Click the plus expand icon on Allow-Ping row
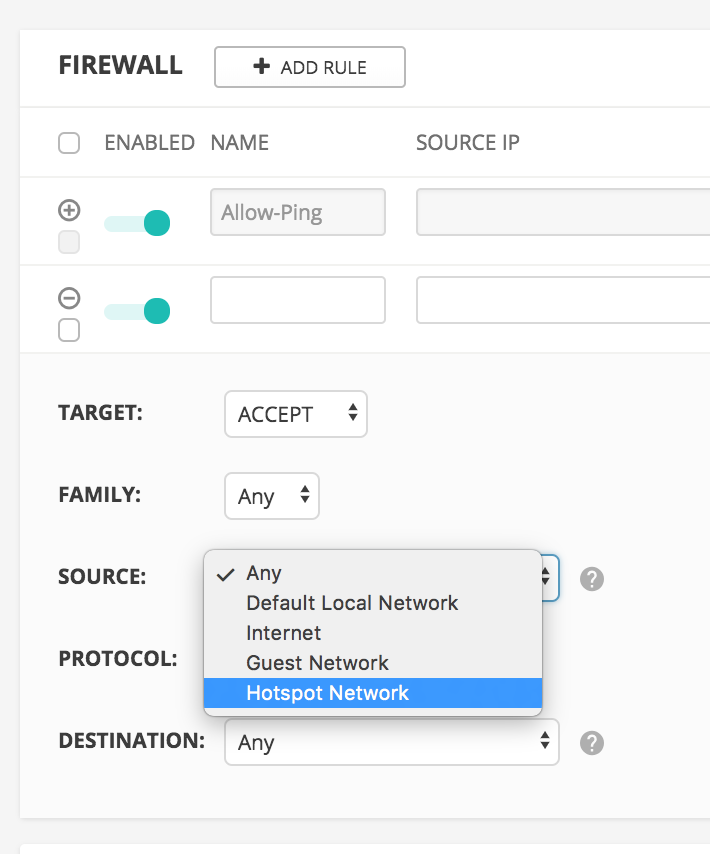Screen dimensions: 710x854 [69, 210]
